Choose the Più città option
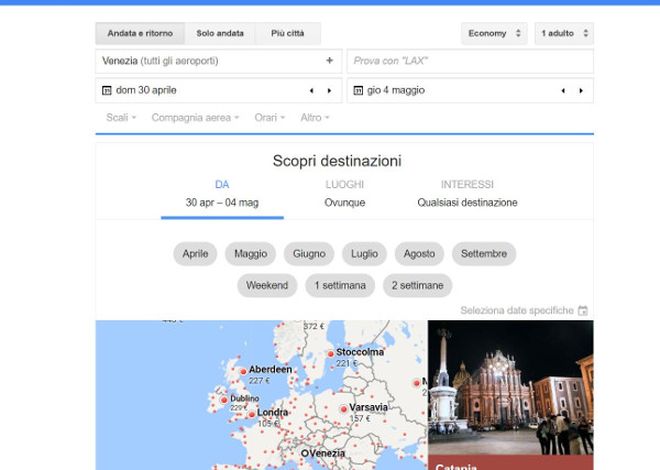The width and height of the screenshot is (660, 470). pos(287,33)
